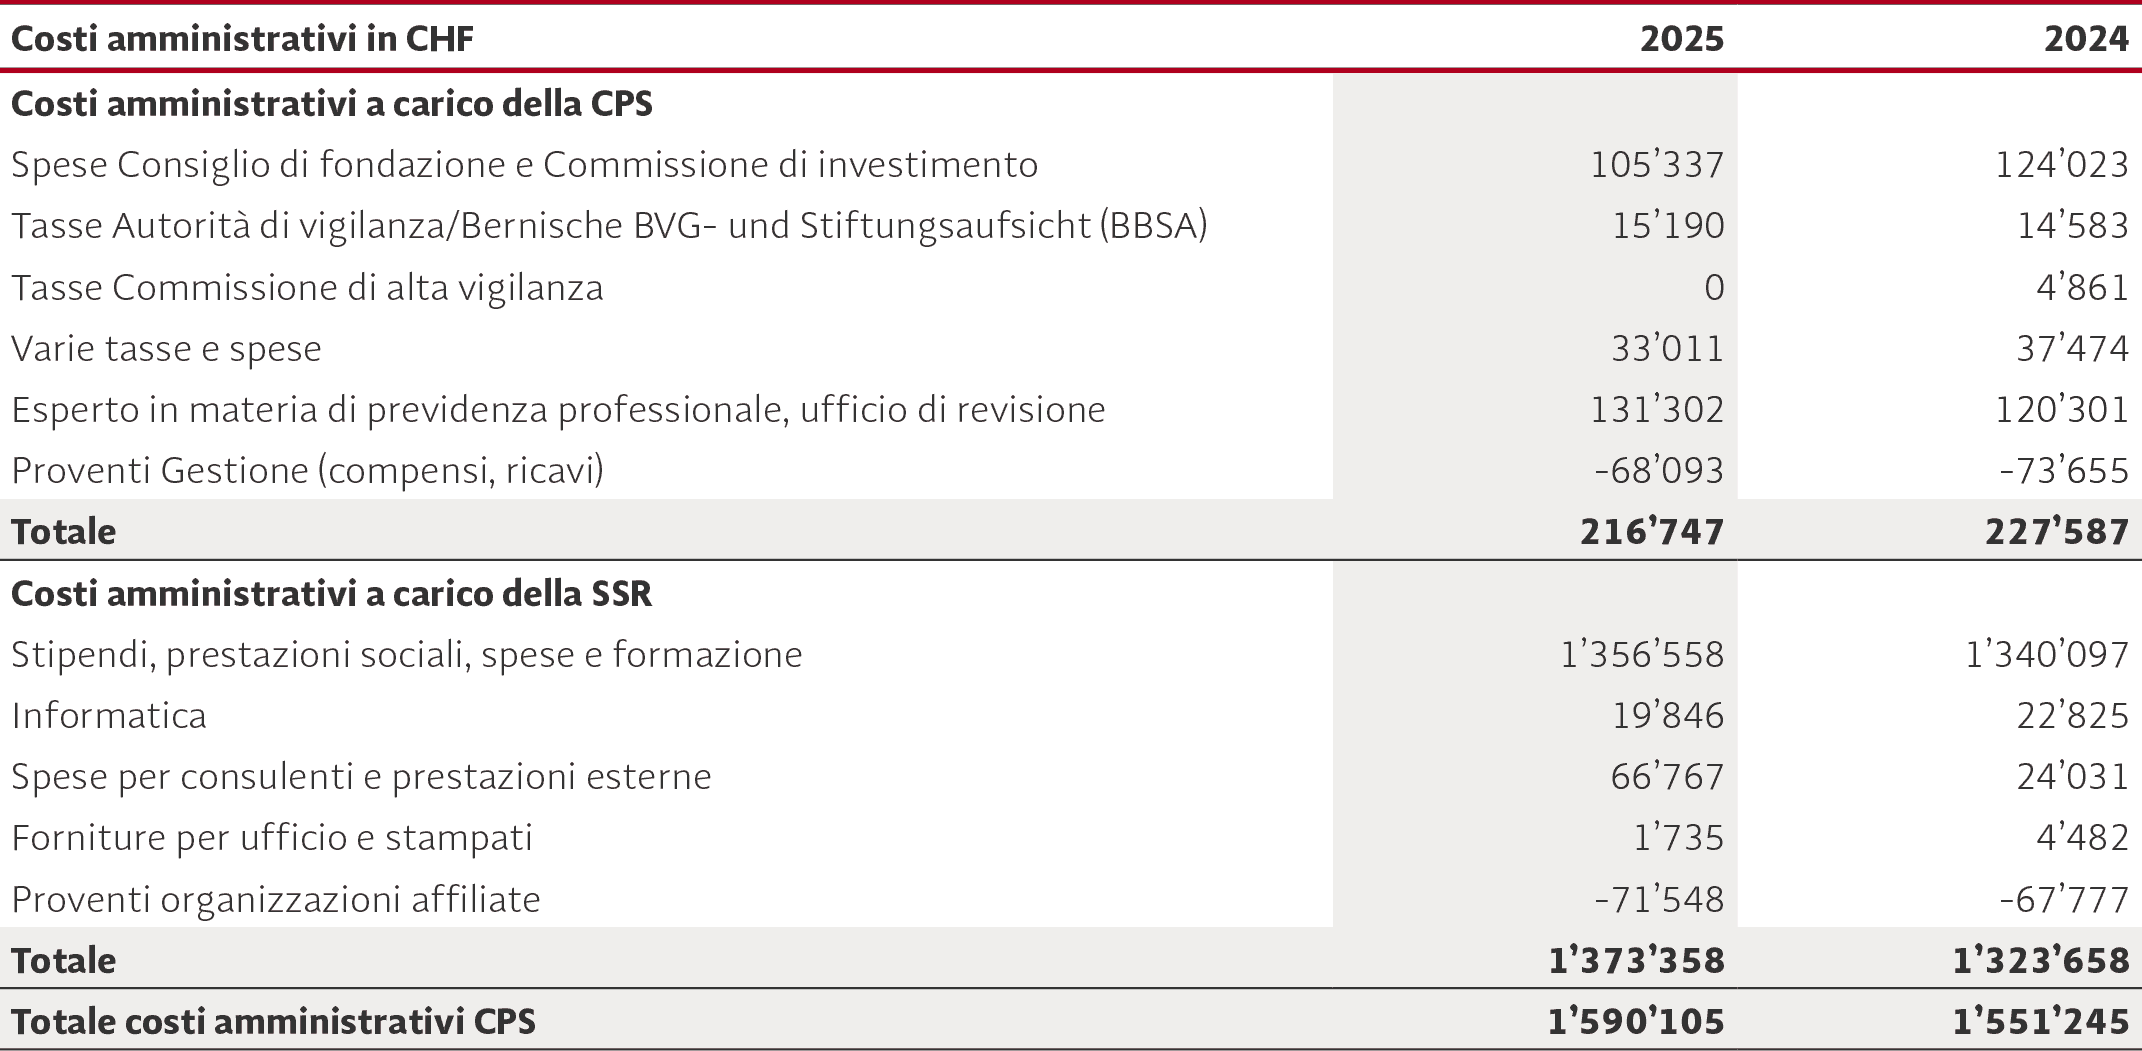Select the Stipendi value 1'356'558

[x=1643, y=655]
